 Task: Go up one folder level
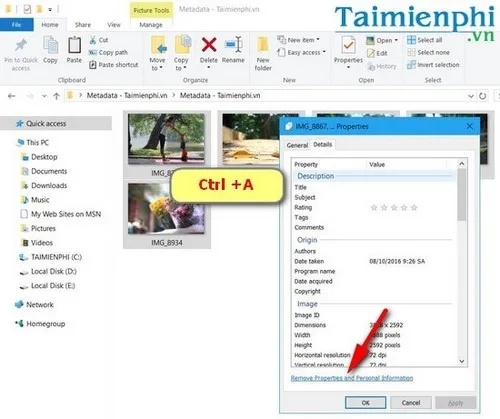pyautogui.click(x=56, y=96)
